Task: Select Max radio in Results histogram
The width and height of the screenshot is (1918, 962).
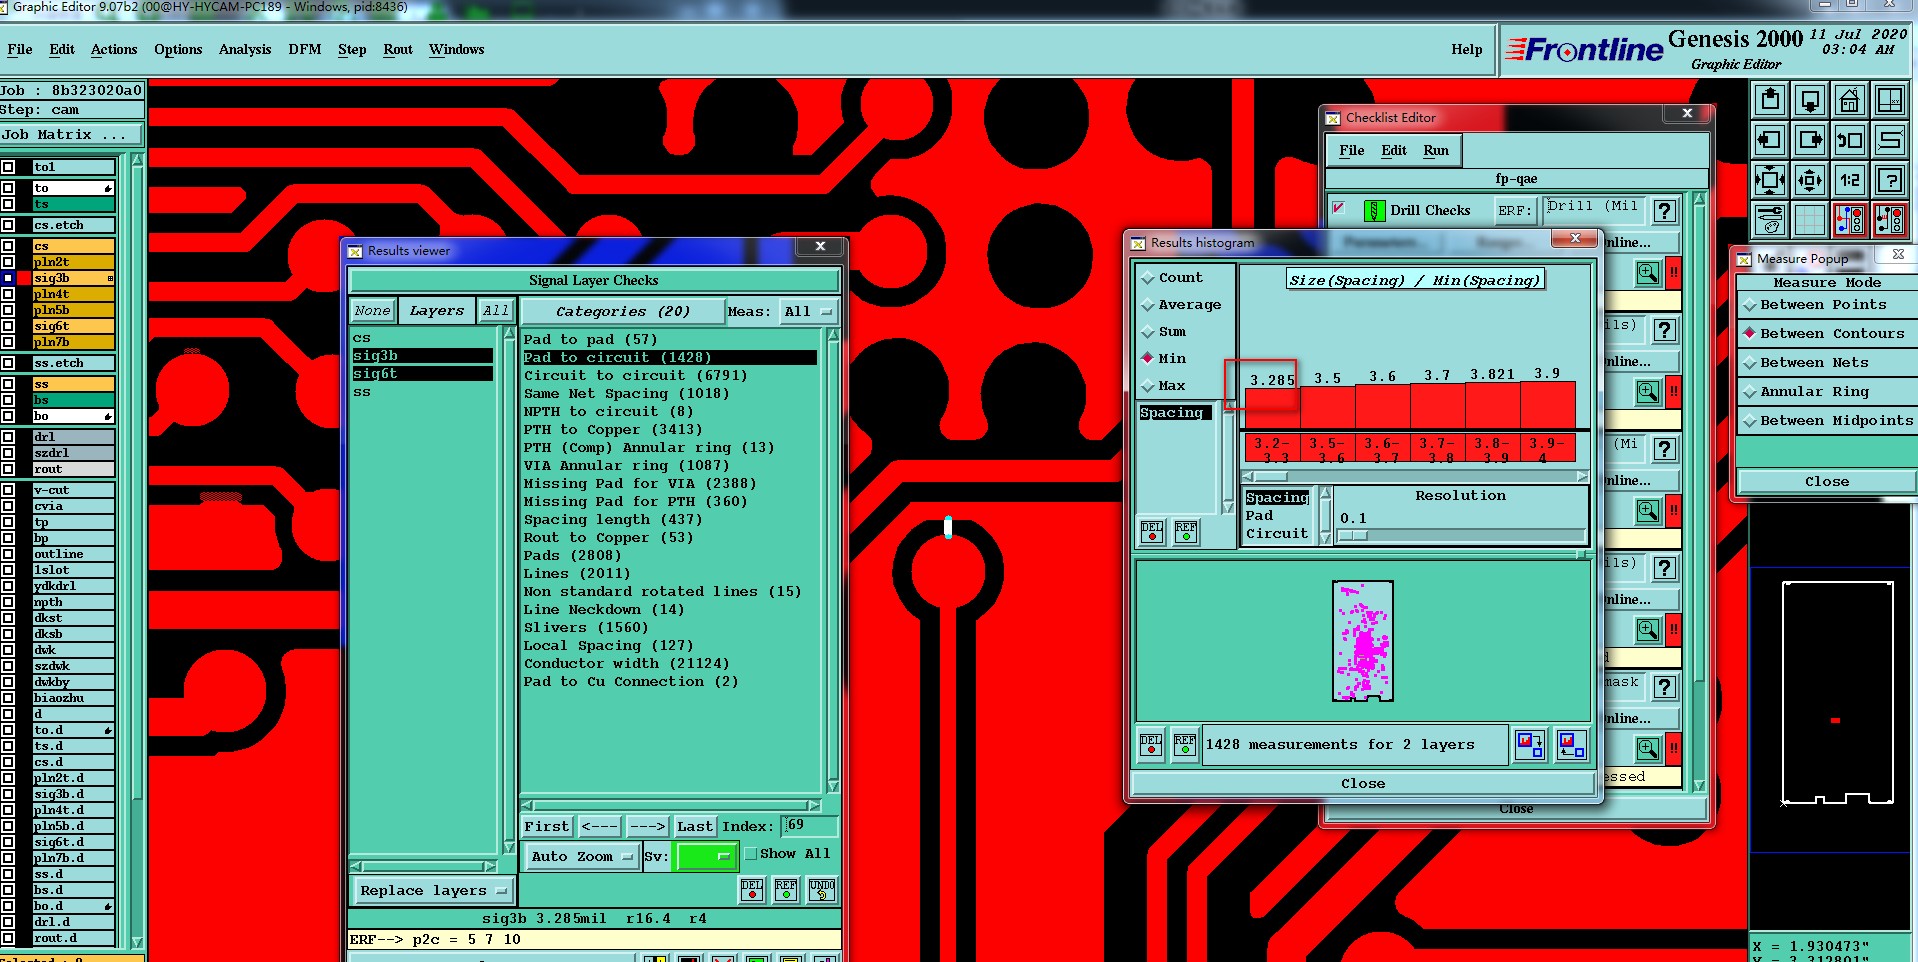Action: pos(1148,386)
